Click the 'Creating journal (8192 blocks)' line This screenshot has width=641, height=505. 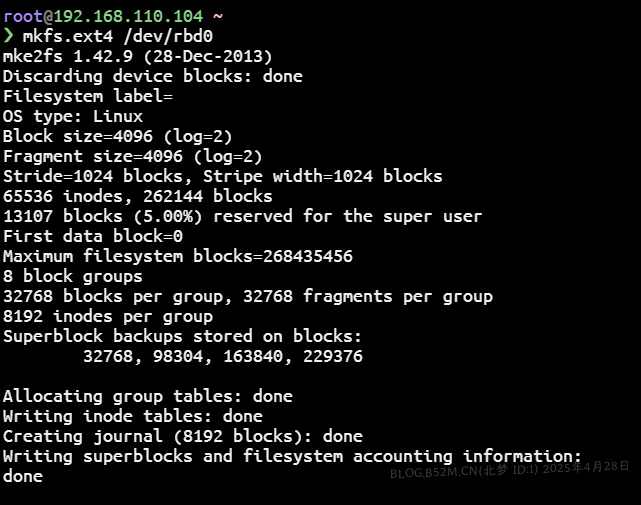(182, 436)
